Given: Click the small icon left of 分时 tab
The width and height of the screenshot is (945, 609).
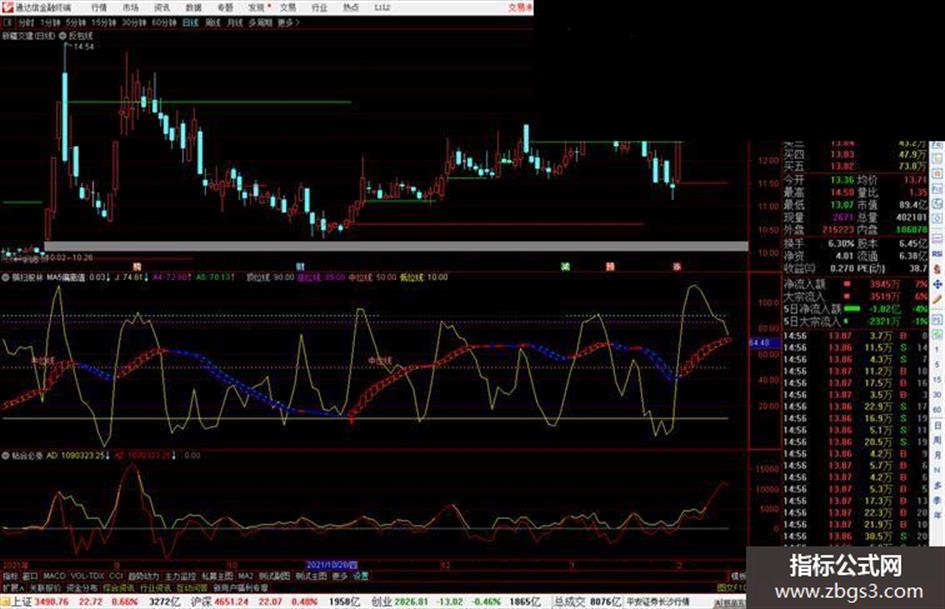Looking at the screenshot, I should [8, 23].
